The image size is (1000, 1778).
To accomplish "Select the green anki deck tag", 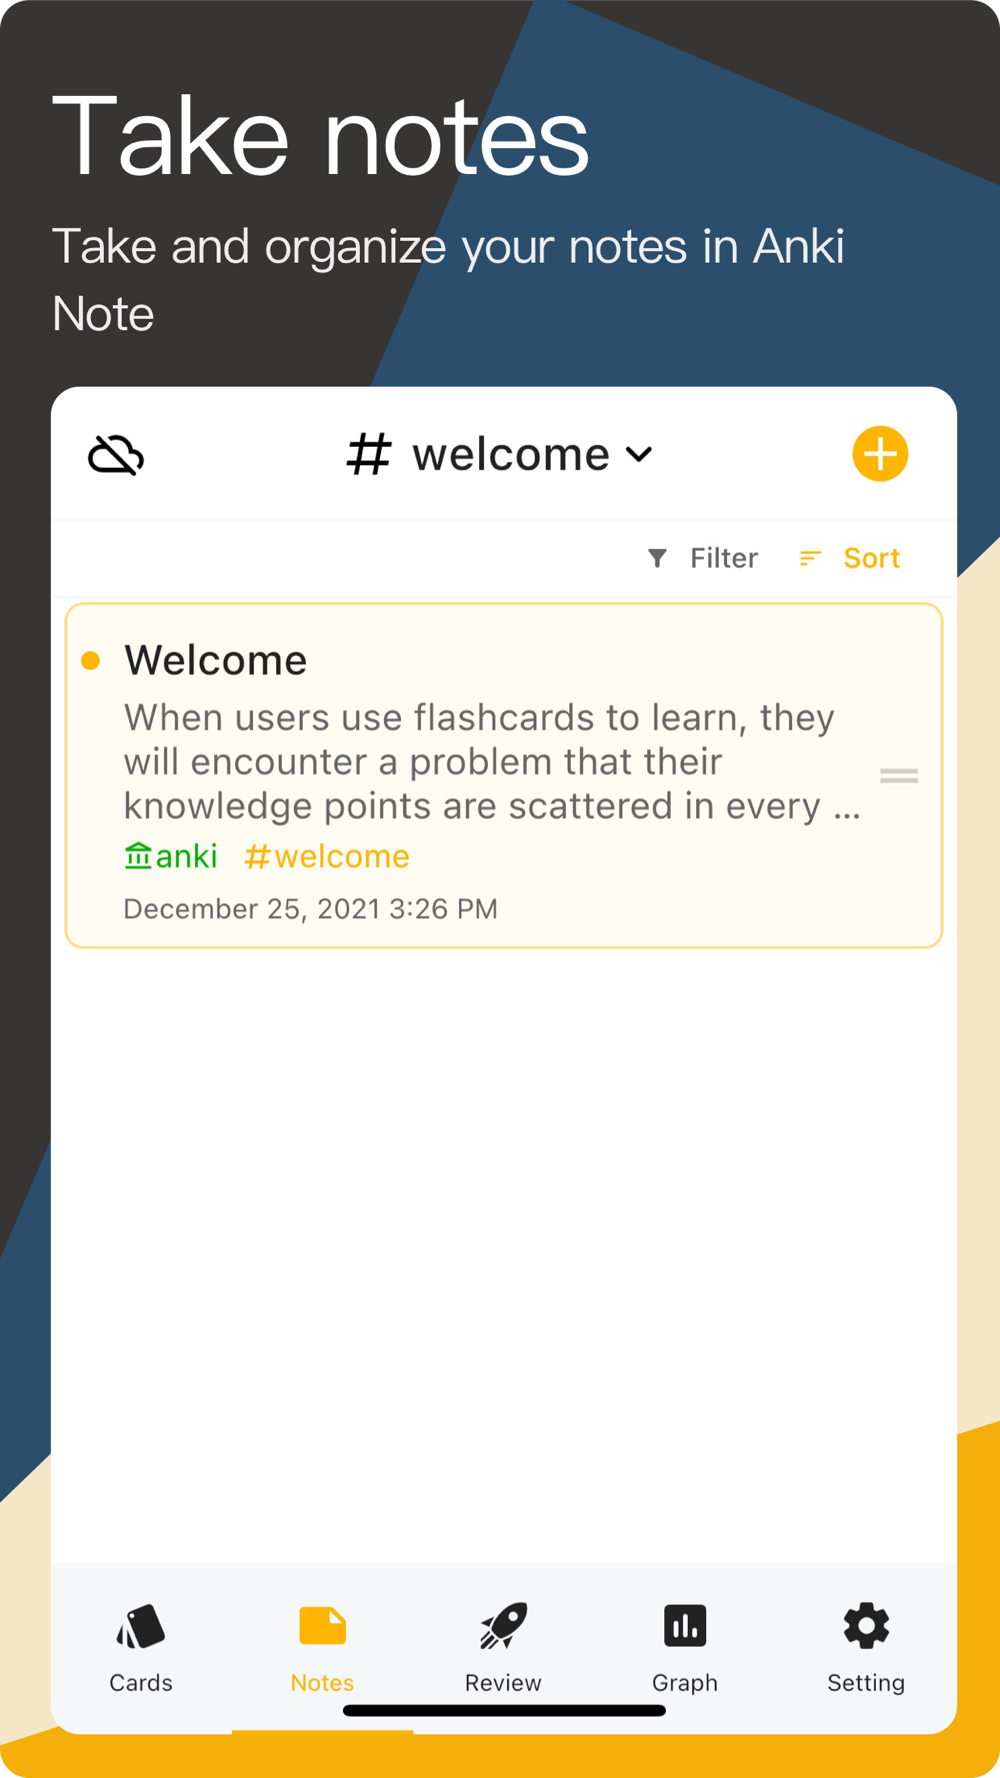I will click(170, 856).
